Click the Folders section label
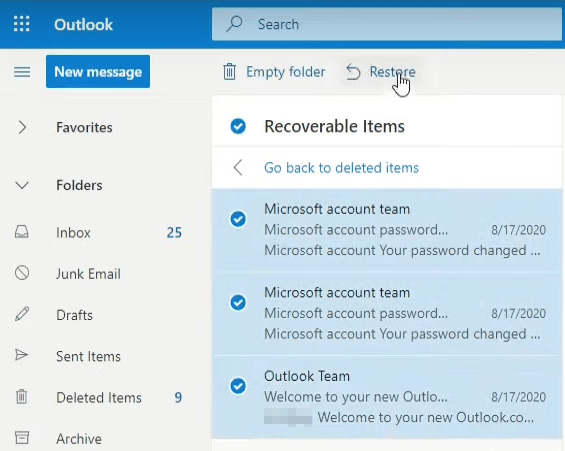565x451 pixels. coord(79,185)
